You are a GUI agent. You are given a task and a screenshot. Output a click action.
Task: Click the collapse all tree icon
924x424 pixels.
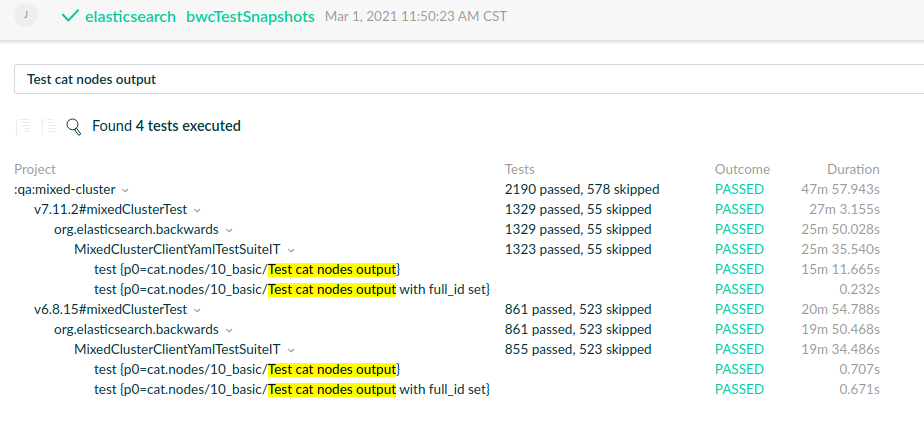click(x=23, y=126)
